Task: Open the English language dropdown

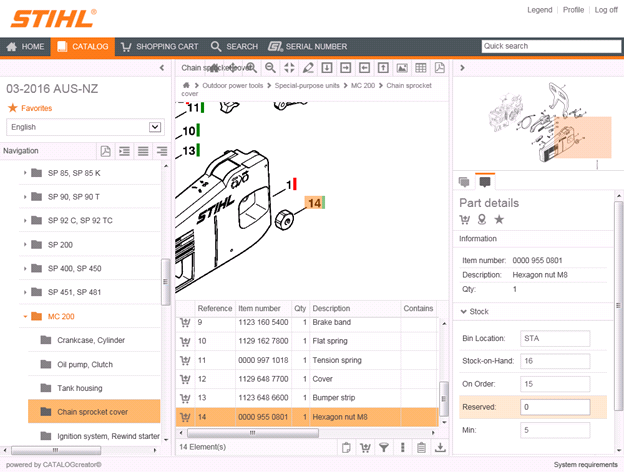Action: click(86, 127)
